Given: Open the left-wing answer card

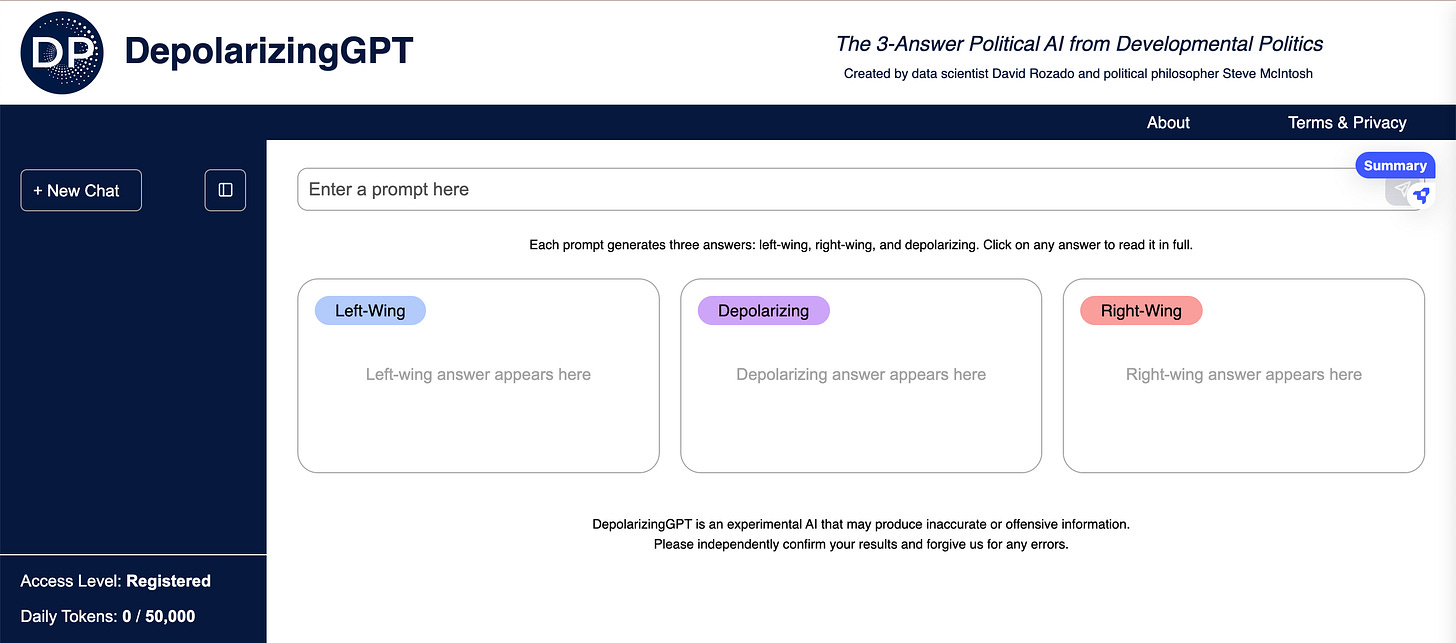Looking at the screenshot, I should (x=478, y=375).
